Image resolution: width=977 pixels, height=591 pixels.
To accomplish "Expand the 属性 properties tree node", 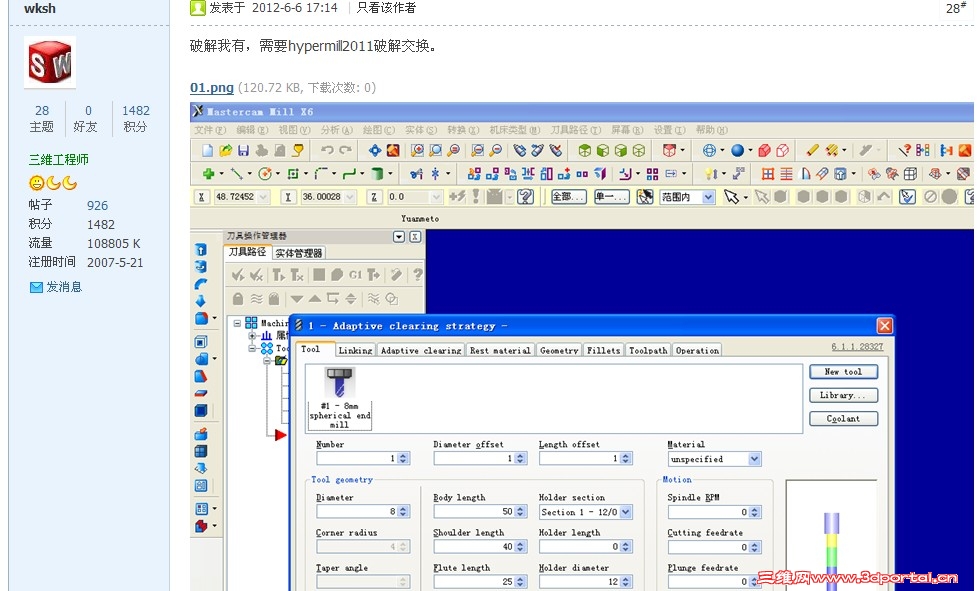I will click(252, 336).
